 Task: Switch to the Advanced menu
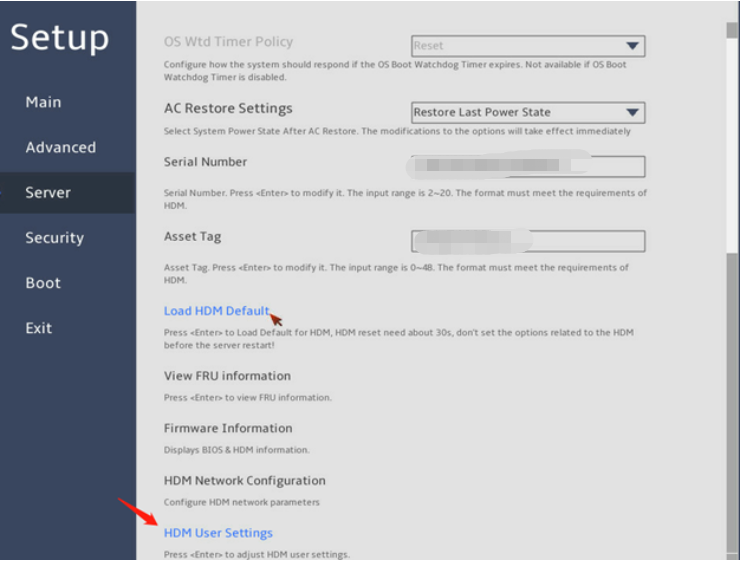[60, 147]
